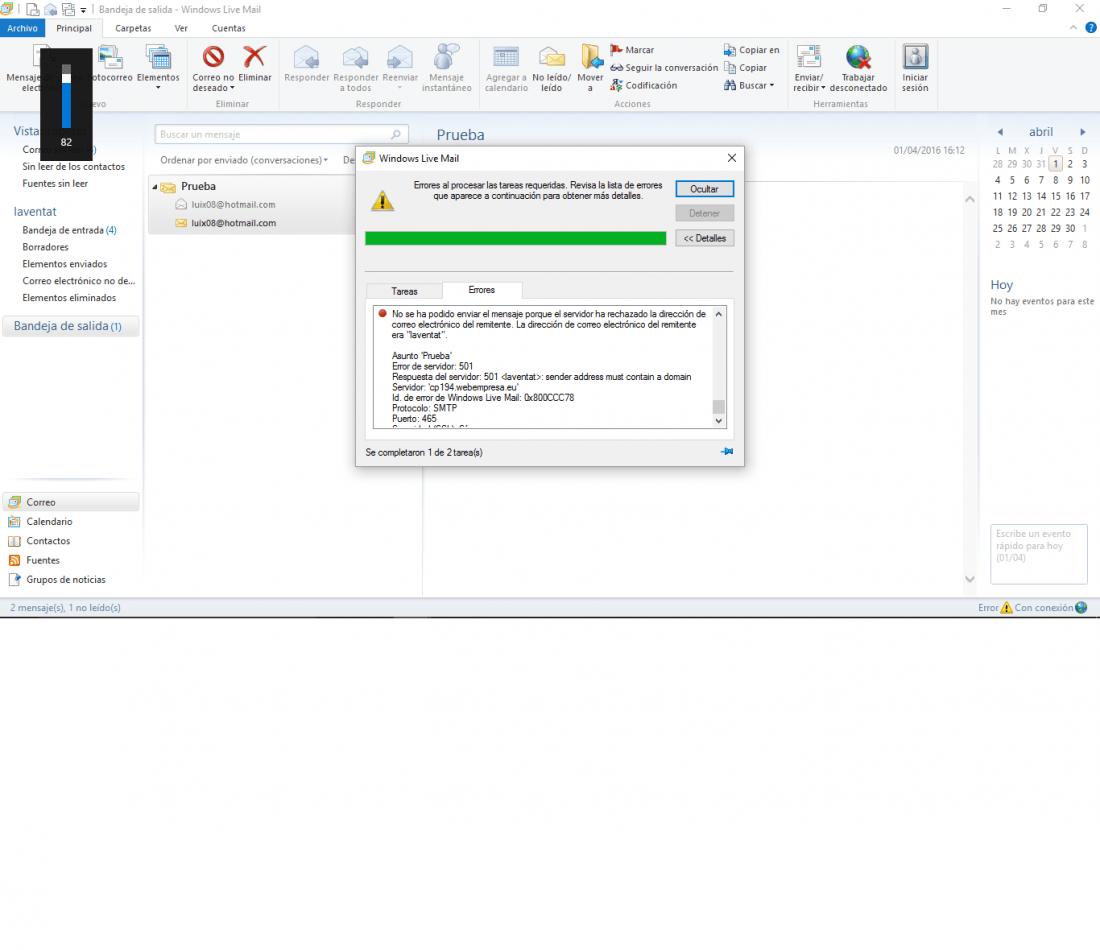Select the Errores tab in dialog
The image size is (1100, 950).
tap(482, 290)
